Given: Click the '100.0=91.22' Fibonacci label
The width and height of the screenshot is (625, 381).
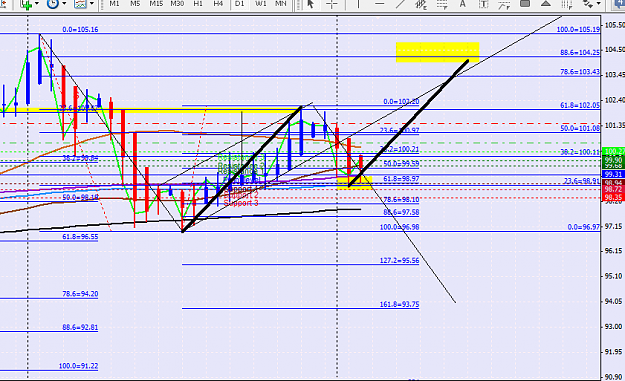Looking at the screenshot, I should click(79, 366).
